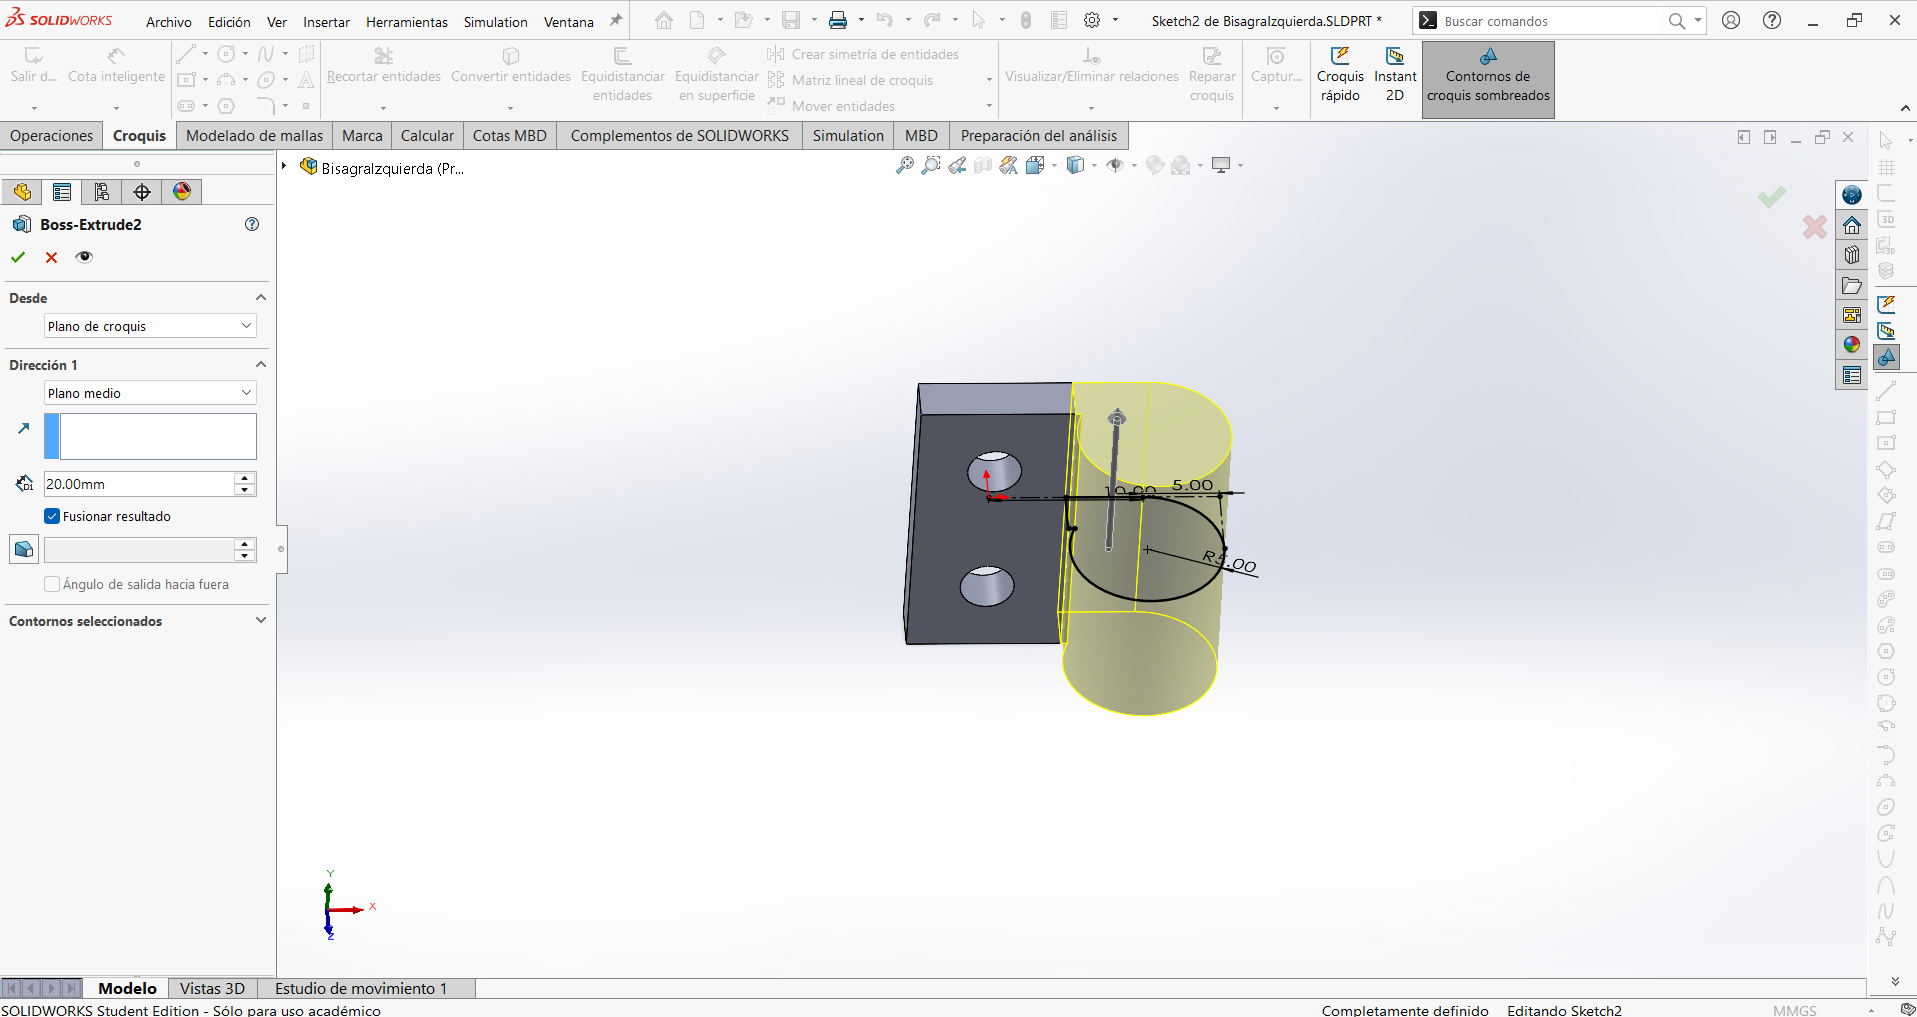This screenshot has height=1017, width=1917.
Task: Toggle the detailed preview eye icon
Action: tap(84, 257)
